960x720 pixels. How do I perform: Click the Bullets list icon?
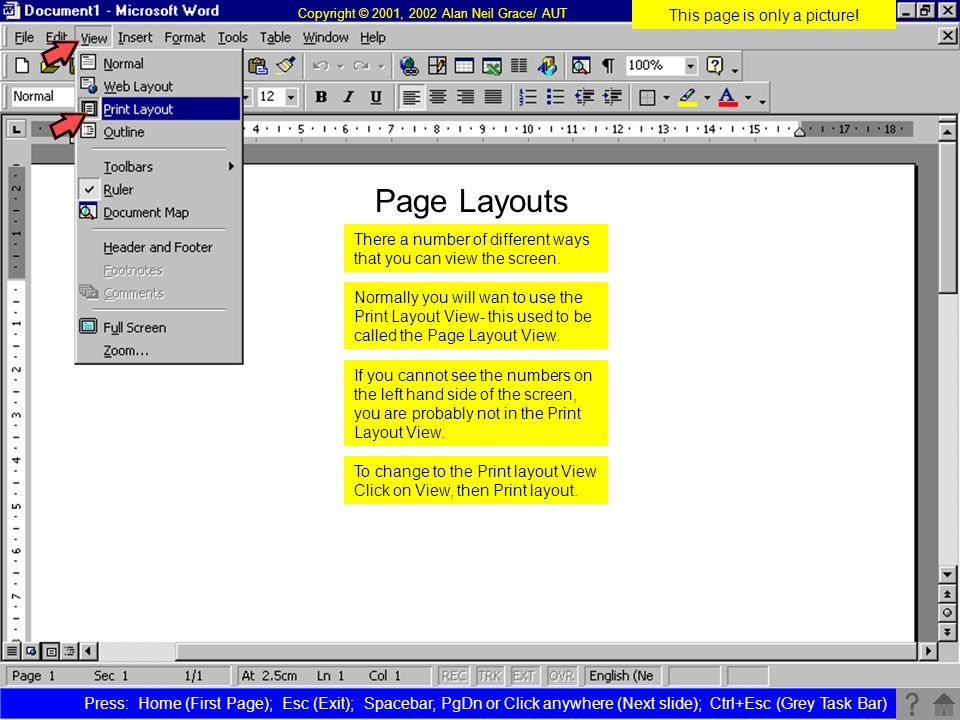coord(555,97)
